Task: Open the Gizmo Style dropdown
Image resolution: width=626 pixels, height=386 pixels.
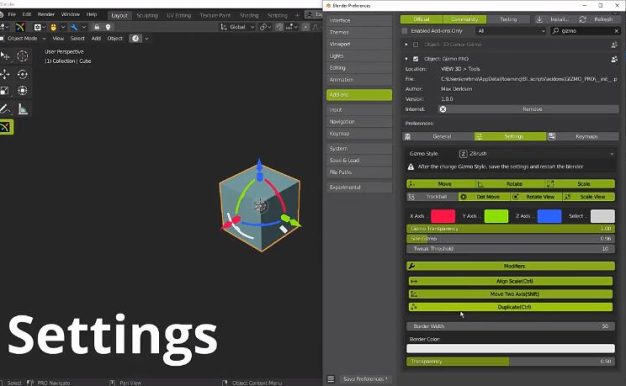Action: pos(536,154)
